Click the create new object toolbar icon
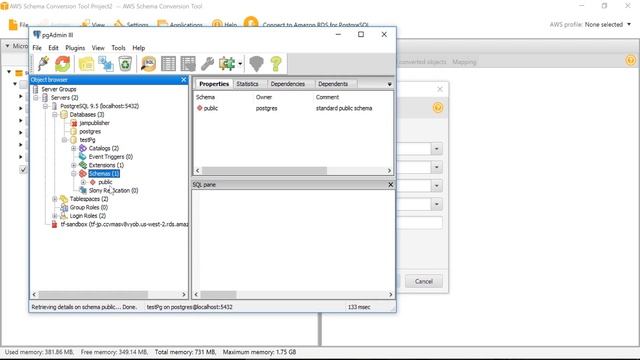Image resolution: width=640 pixels, height=360 pixels. point(106,64)
